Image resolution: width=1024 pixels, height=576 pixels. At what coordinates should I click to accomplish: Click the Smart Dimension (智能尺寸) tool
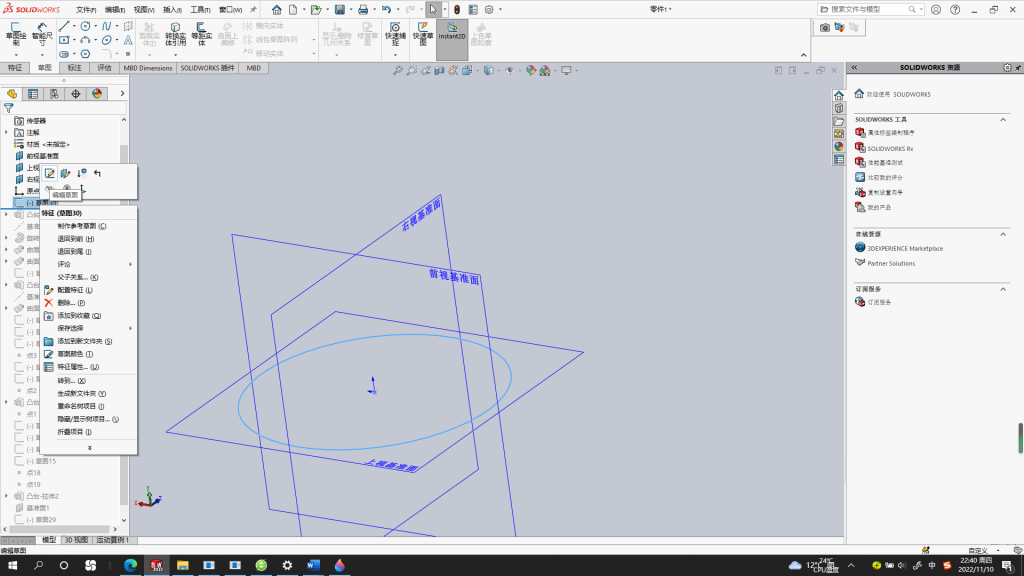pyautogui.click(x=42, y=34)
